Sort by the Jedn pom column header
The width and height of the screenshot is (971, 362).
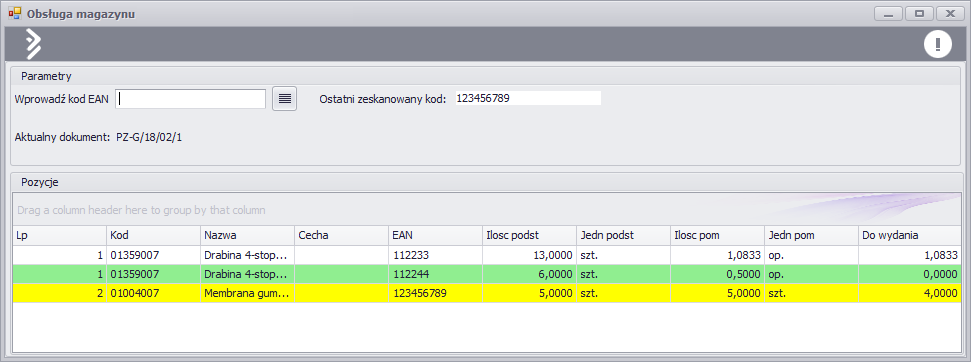tap(812, 235)
